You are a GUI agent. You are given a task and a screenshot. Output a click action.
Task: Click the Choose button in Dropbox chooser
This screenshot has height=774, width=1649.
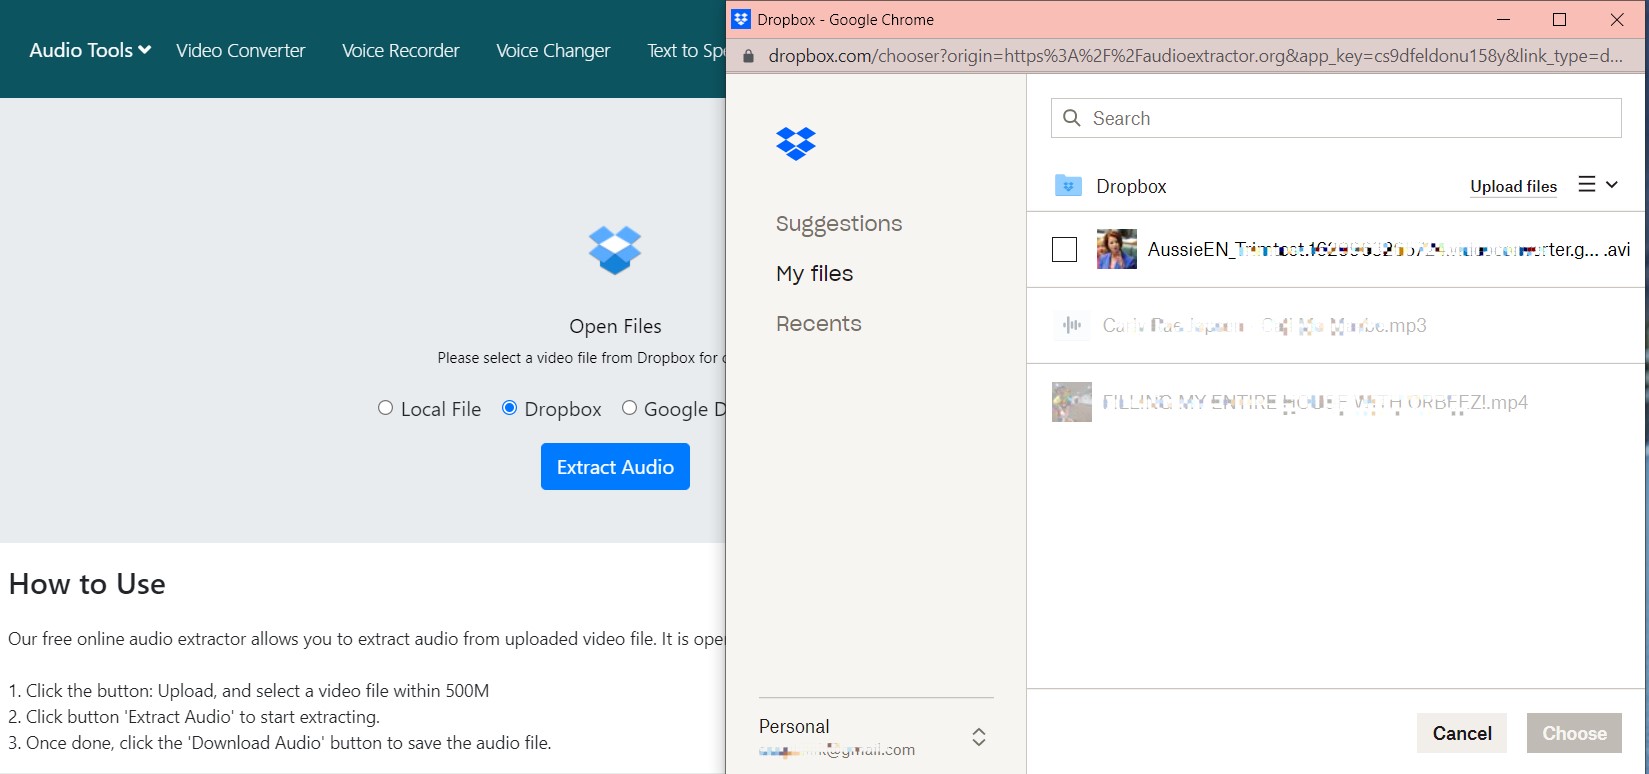[x=1574, y=733]
